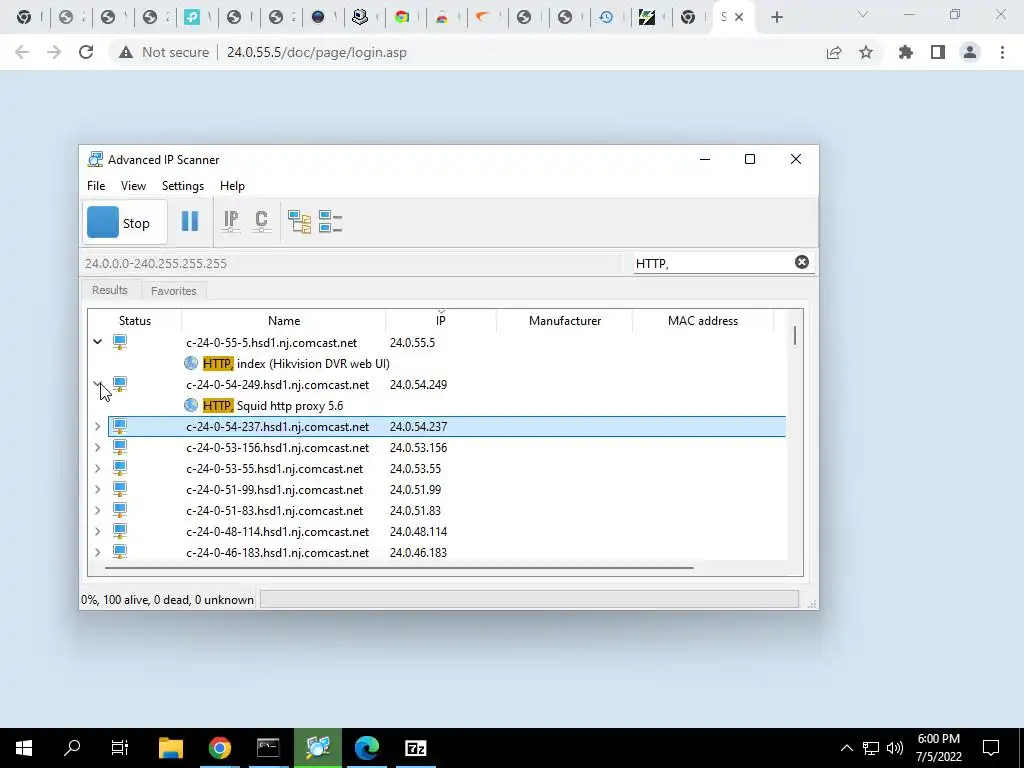
Task: Expand the 24.0.53.156 host entry
Action: [x=97, y=447]
